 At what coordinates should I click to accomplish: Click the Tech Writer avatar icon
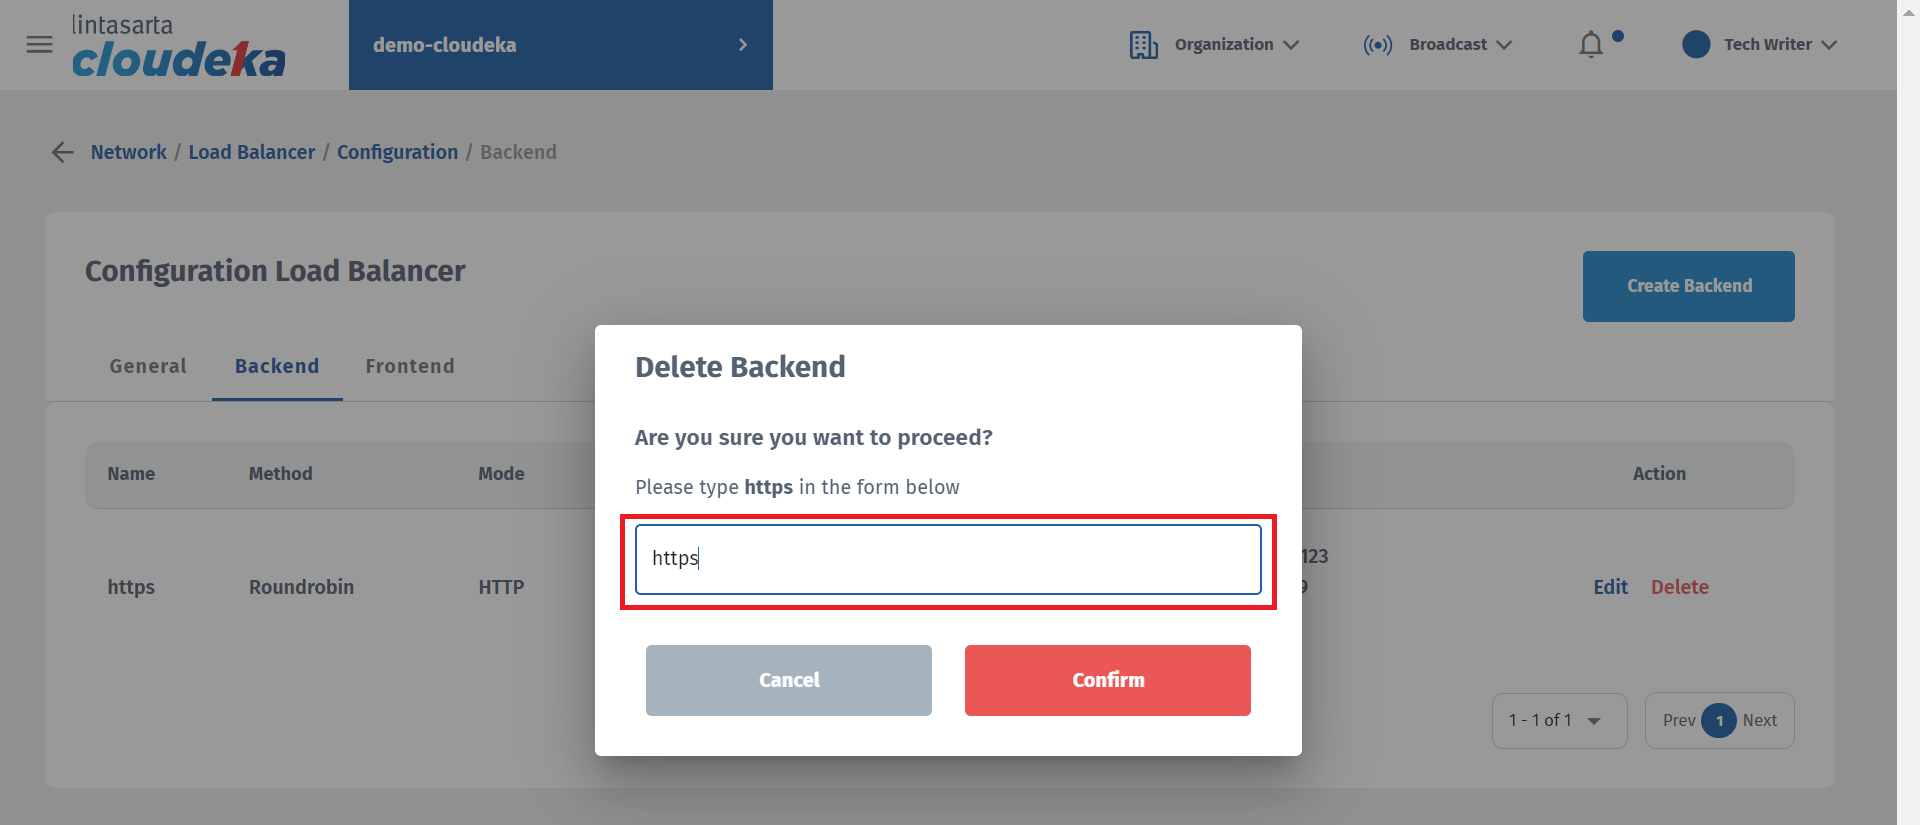click(x=1696, y=45)
